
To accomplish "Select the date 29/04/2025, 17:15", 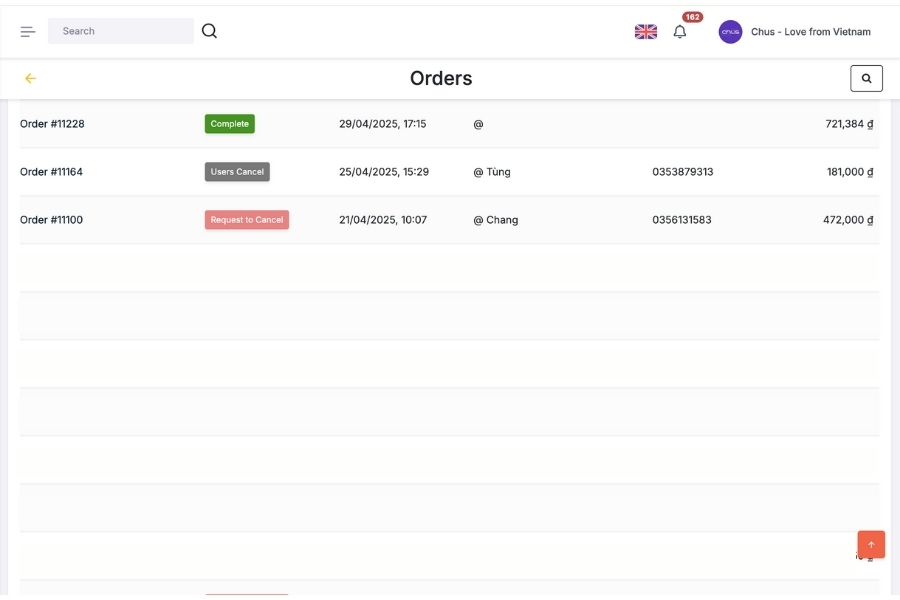I will tap(382, 123).
